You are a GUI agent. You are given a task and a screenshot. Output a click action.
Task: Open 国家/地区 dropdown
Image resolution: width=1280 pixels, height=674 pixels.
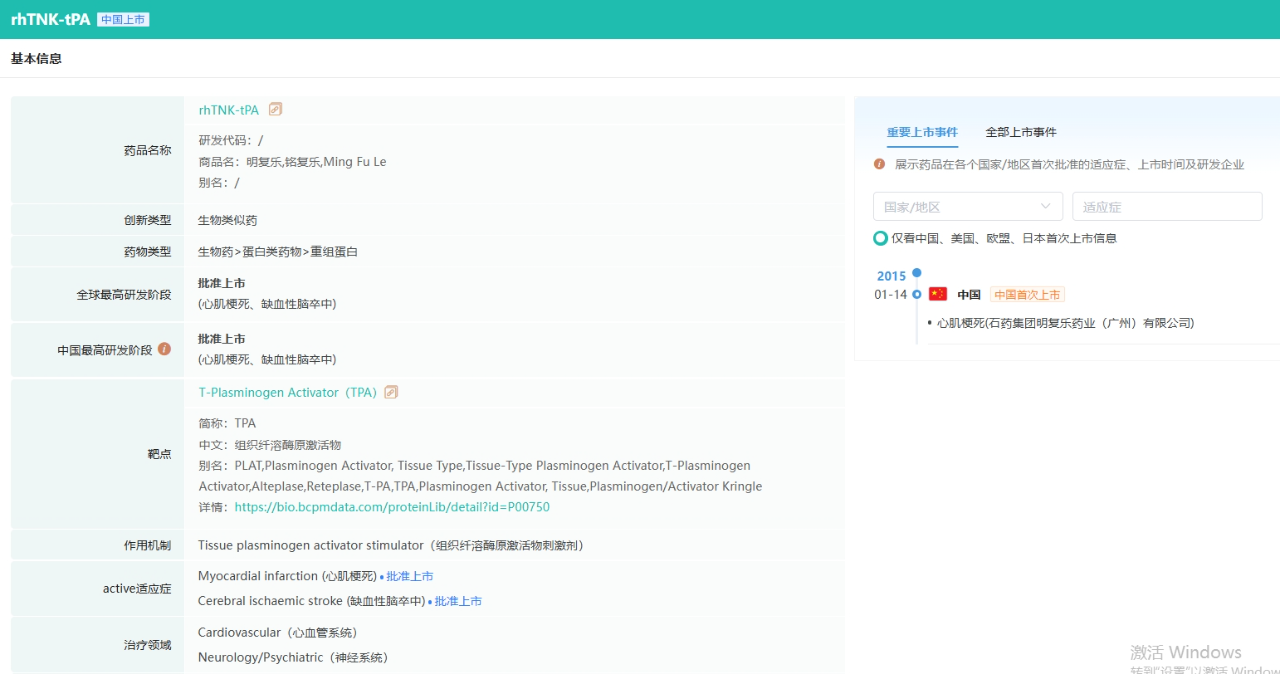(x=968, y=207)
